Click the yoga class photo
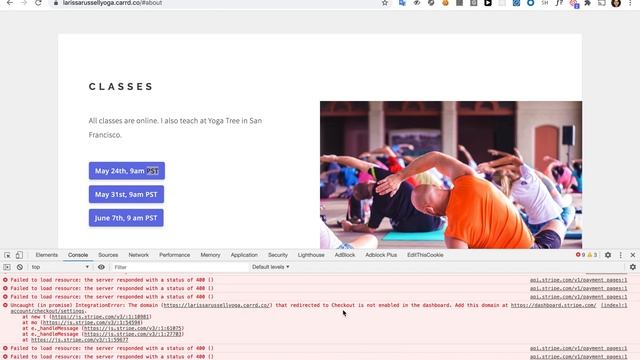The image size is (640, 360). click(451, 175)
